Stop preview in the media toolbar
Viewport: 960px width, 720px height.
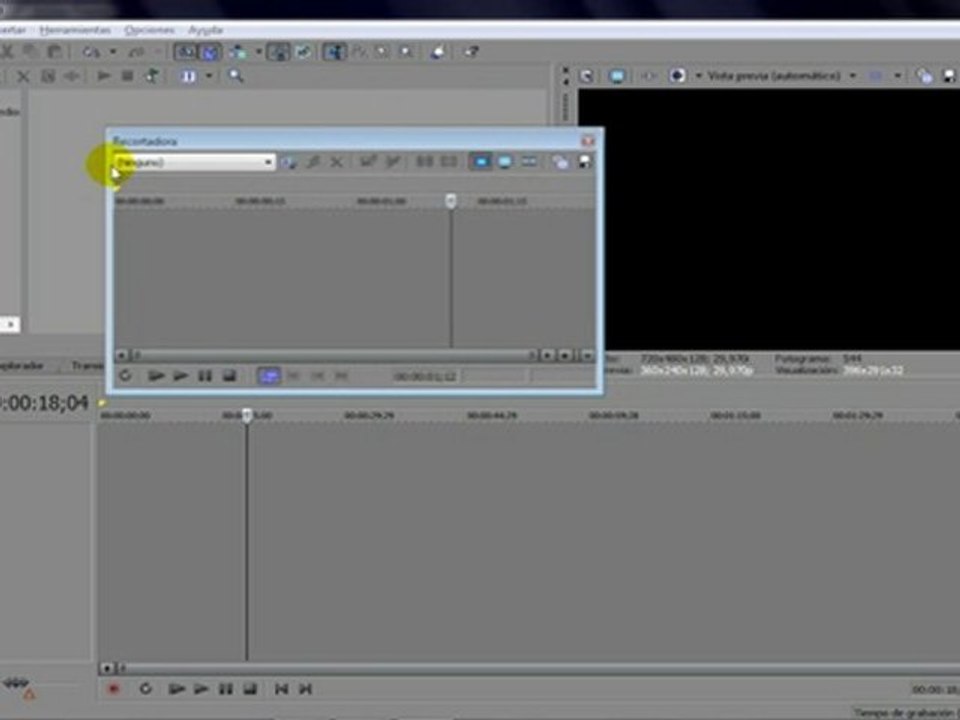pos(127,76)
